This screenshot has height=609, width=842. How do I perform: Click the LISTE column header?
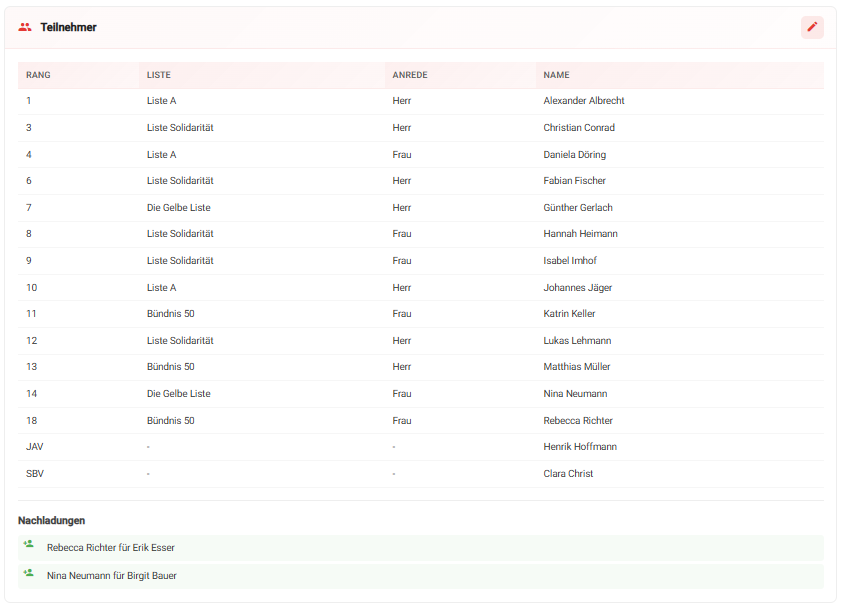158,75
